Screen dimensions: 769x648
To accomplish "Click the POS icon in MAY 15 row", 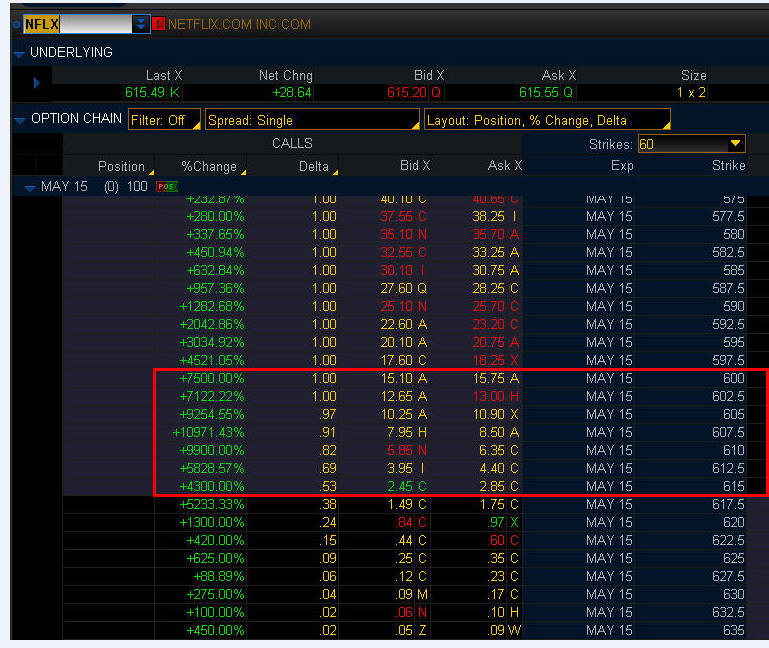I will pyautogui.click(x=165, y=187).
